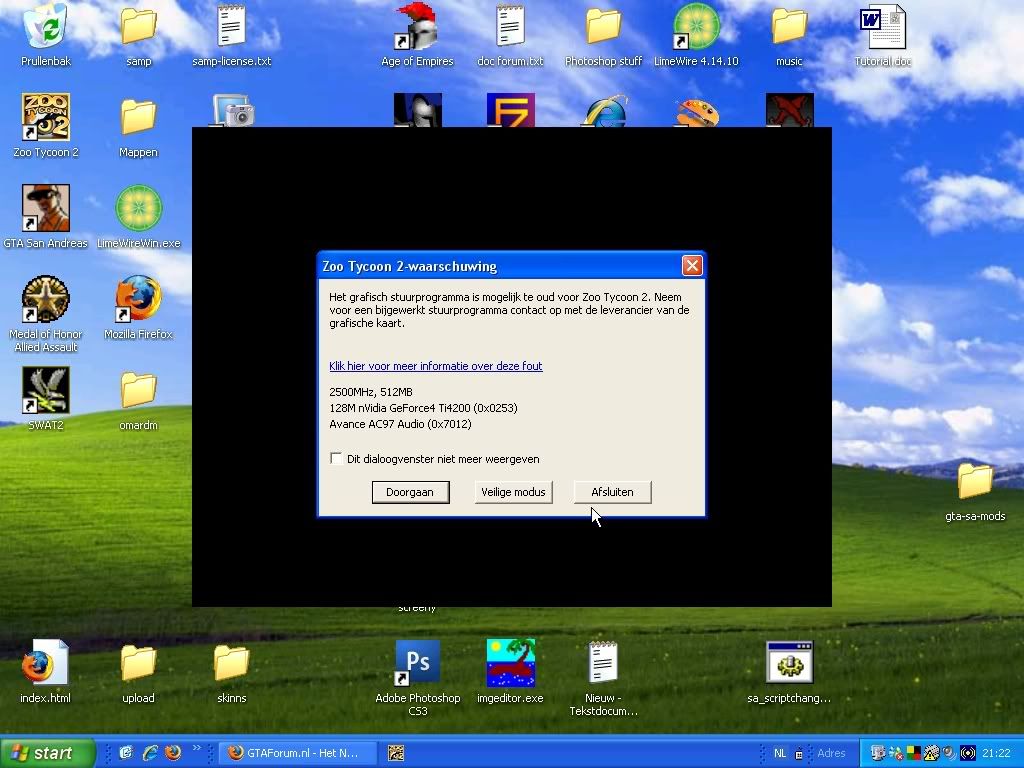Click '128M nVidia GeForce4 Ti4200' text
The image size is (1024, 768).
click(423, 408)
